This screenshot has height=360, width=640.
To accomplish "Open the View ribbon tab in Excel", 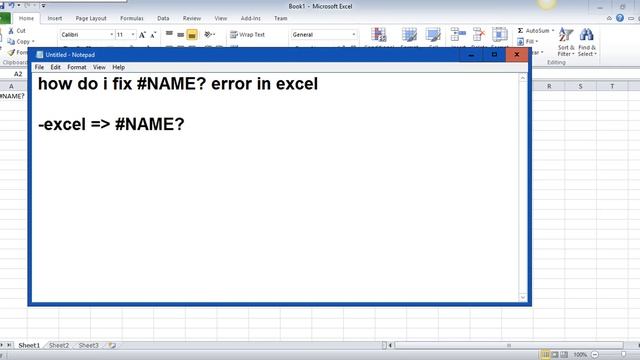I will pos(220,18).
